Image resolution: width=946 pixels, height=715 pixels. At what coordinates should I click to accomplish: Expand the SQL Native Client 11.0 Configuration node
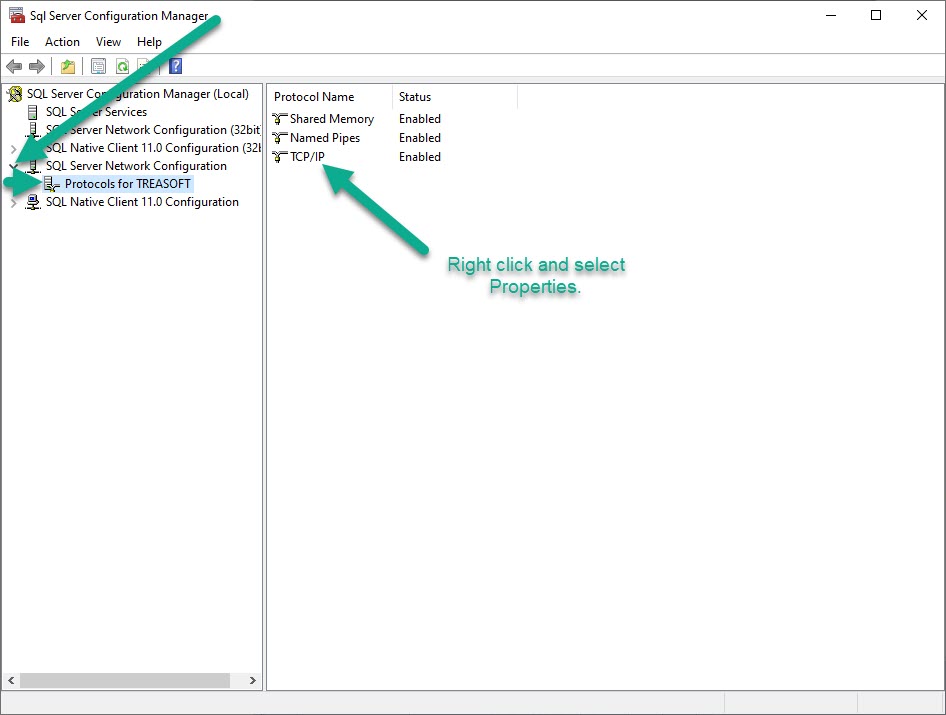click(13, 203)
